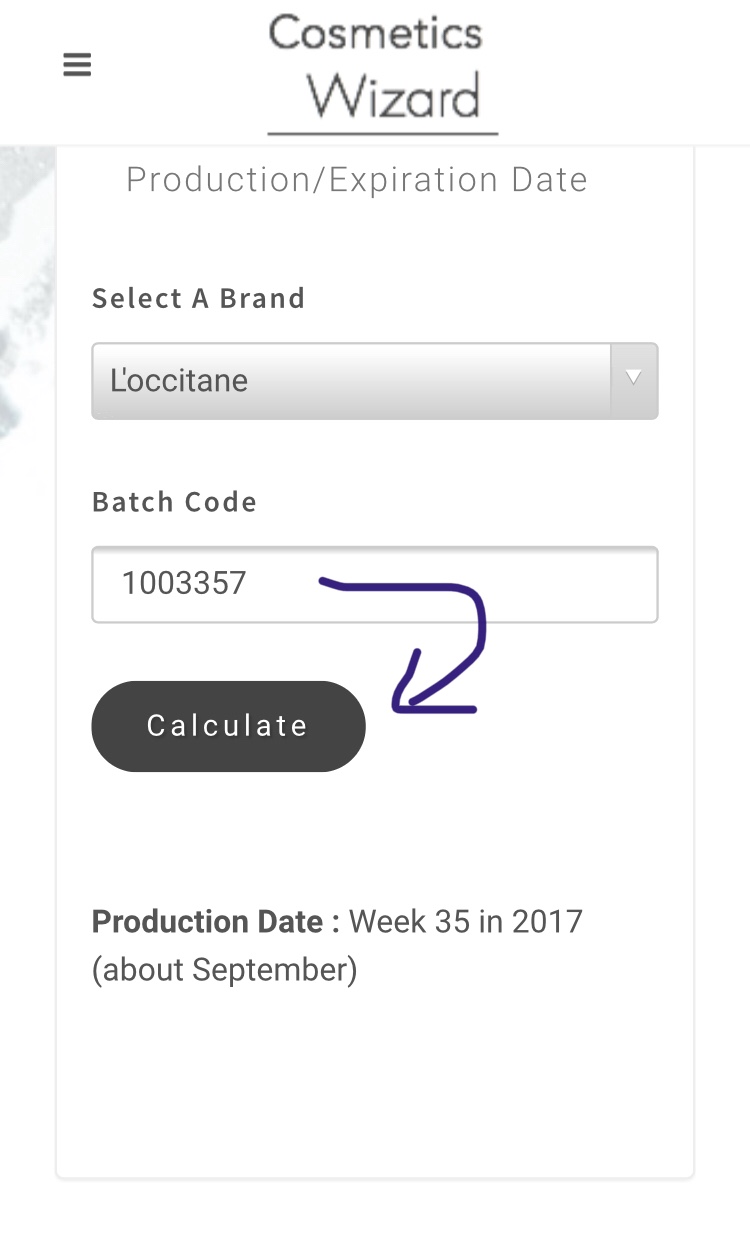Click the (about September) text
This screenshot has height=1250, width=750.
[225, 970]
